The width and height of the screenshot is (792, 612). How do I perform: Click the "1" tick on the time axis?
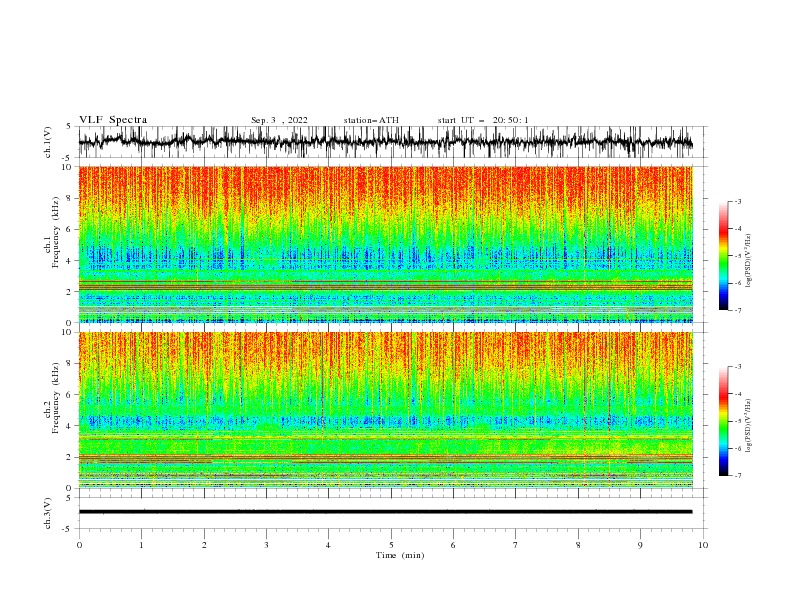point(141,545)
